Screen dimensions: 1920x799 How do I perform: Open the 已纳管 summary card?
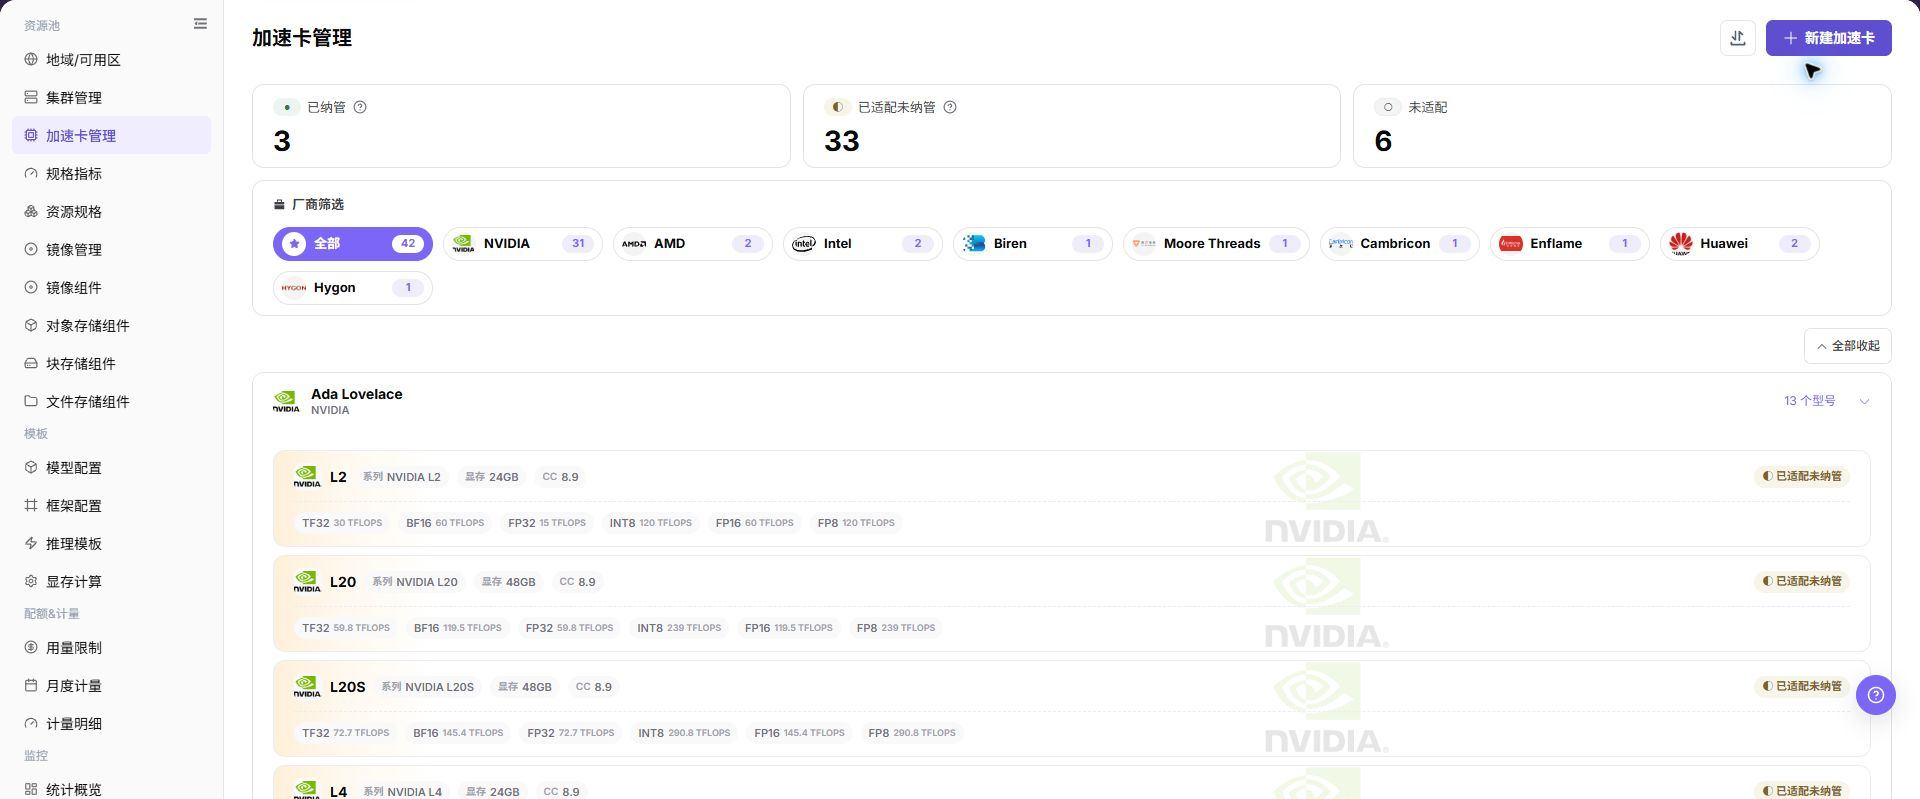[521, 126]
